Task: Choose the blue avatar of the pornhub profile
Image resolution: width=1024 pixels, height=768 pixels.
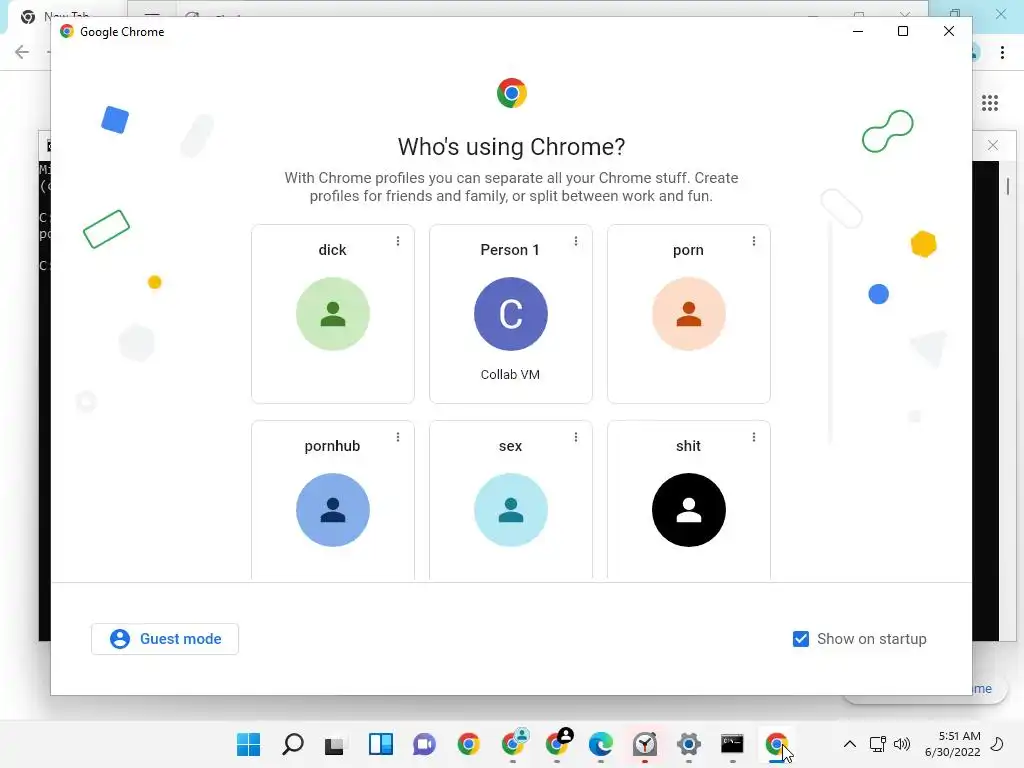Action: tap(332, 510)
